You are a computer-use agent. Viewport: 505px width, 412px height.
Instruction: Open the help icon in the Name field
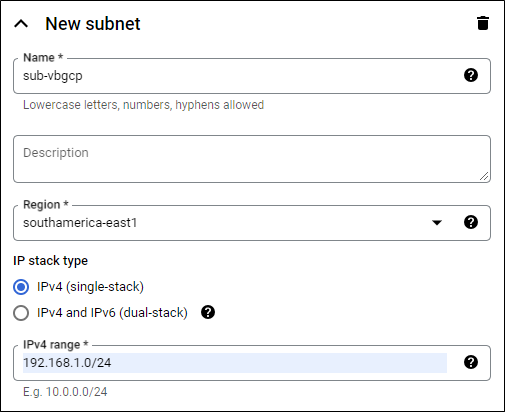(x=471, y=75)
